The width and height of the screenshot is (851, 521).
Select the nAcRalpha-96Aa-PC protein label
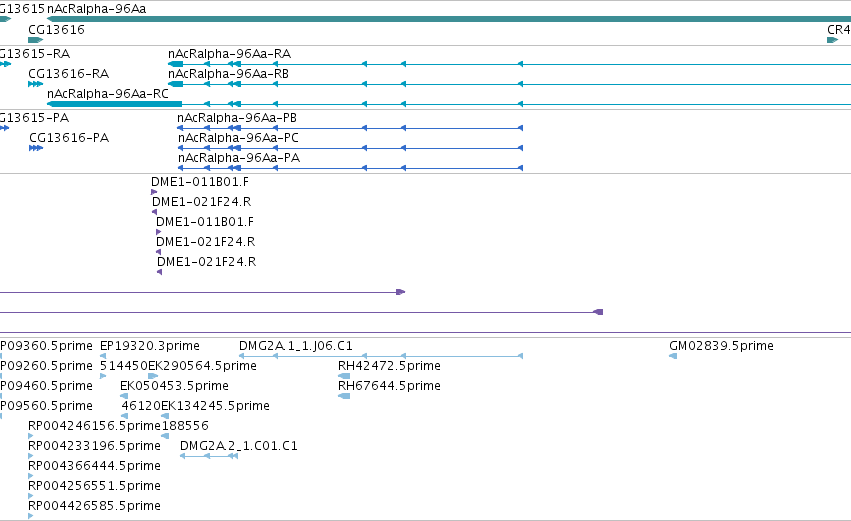[x=238, y=138]
